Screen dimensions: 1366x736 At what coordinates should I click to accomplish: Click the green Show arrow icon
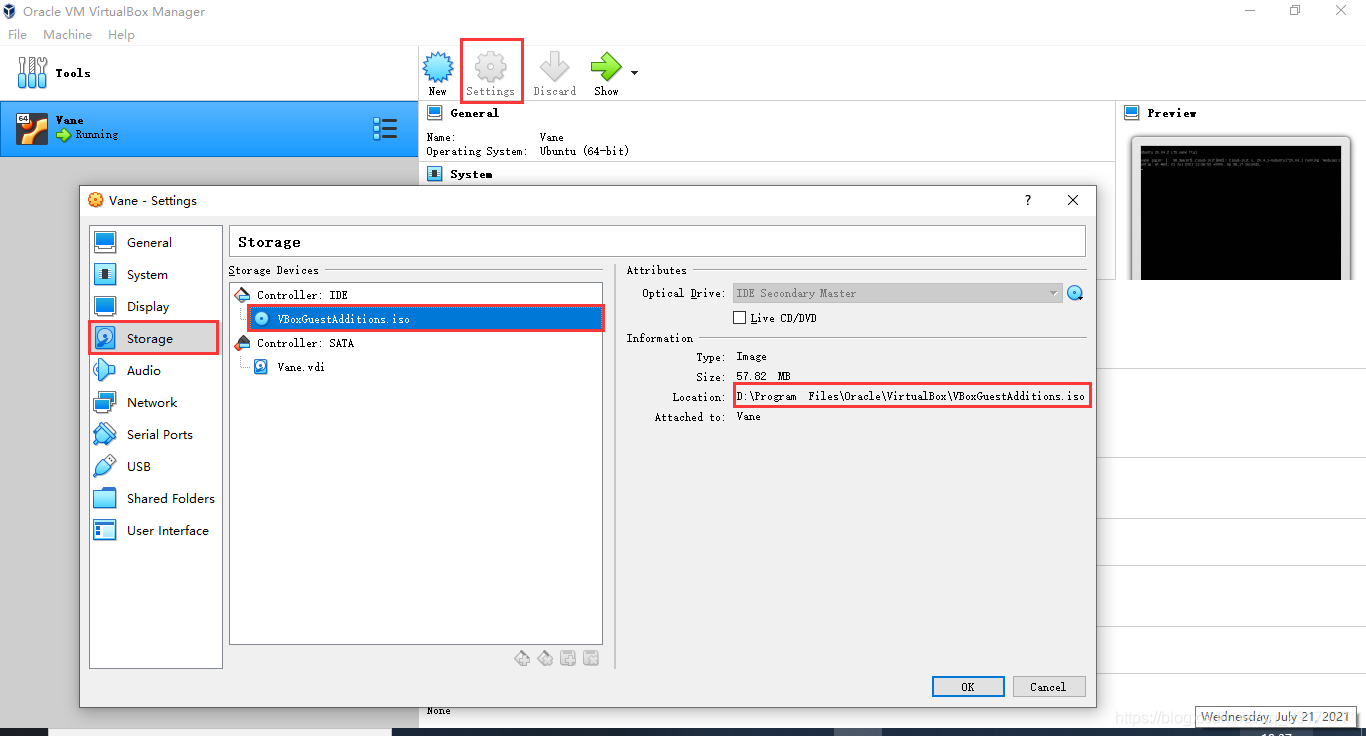pos(605,67)
